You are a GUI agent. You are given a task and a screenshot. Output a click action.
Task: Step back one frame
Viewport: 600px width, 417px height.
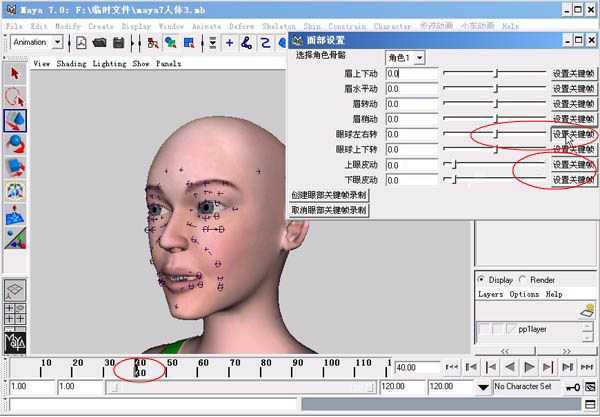tap(471, 367)
